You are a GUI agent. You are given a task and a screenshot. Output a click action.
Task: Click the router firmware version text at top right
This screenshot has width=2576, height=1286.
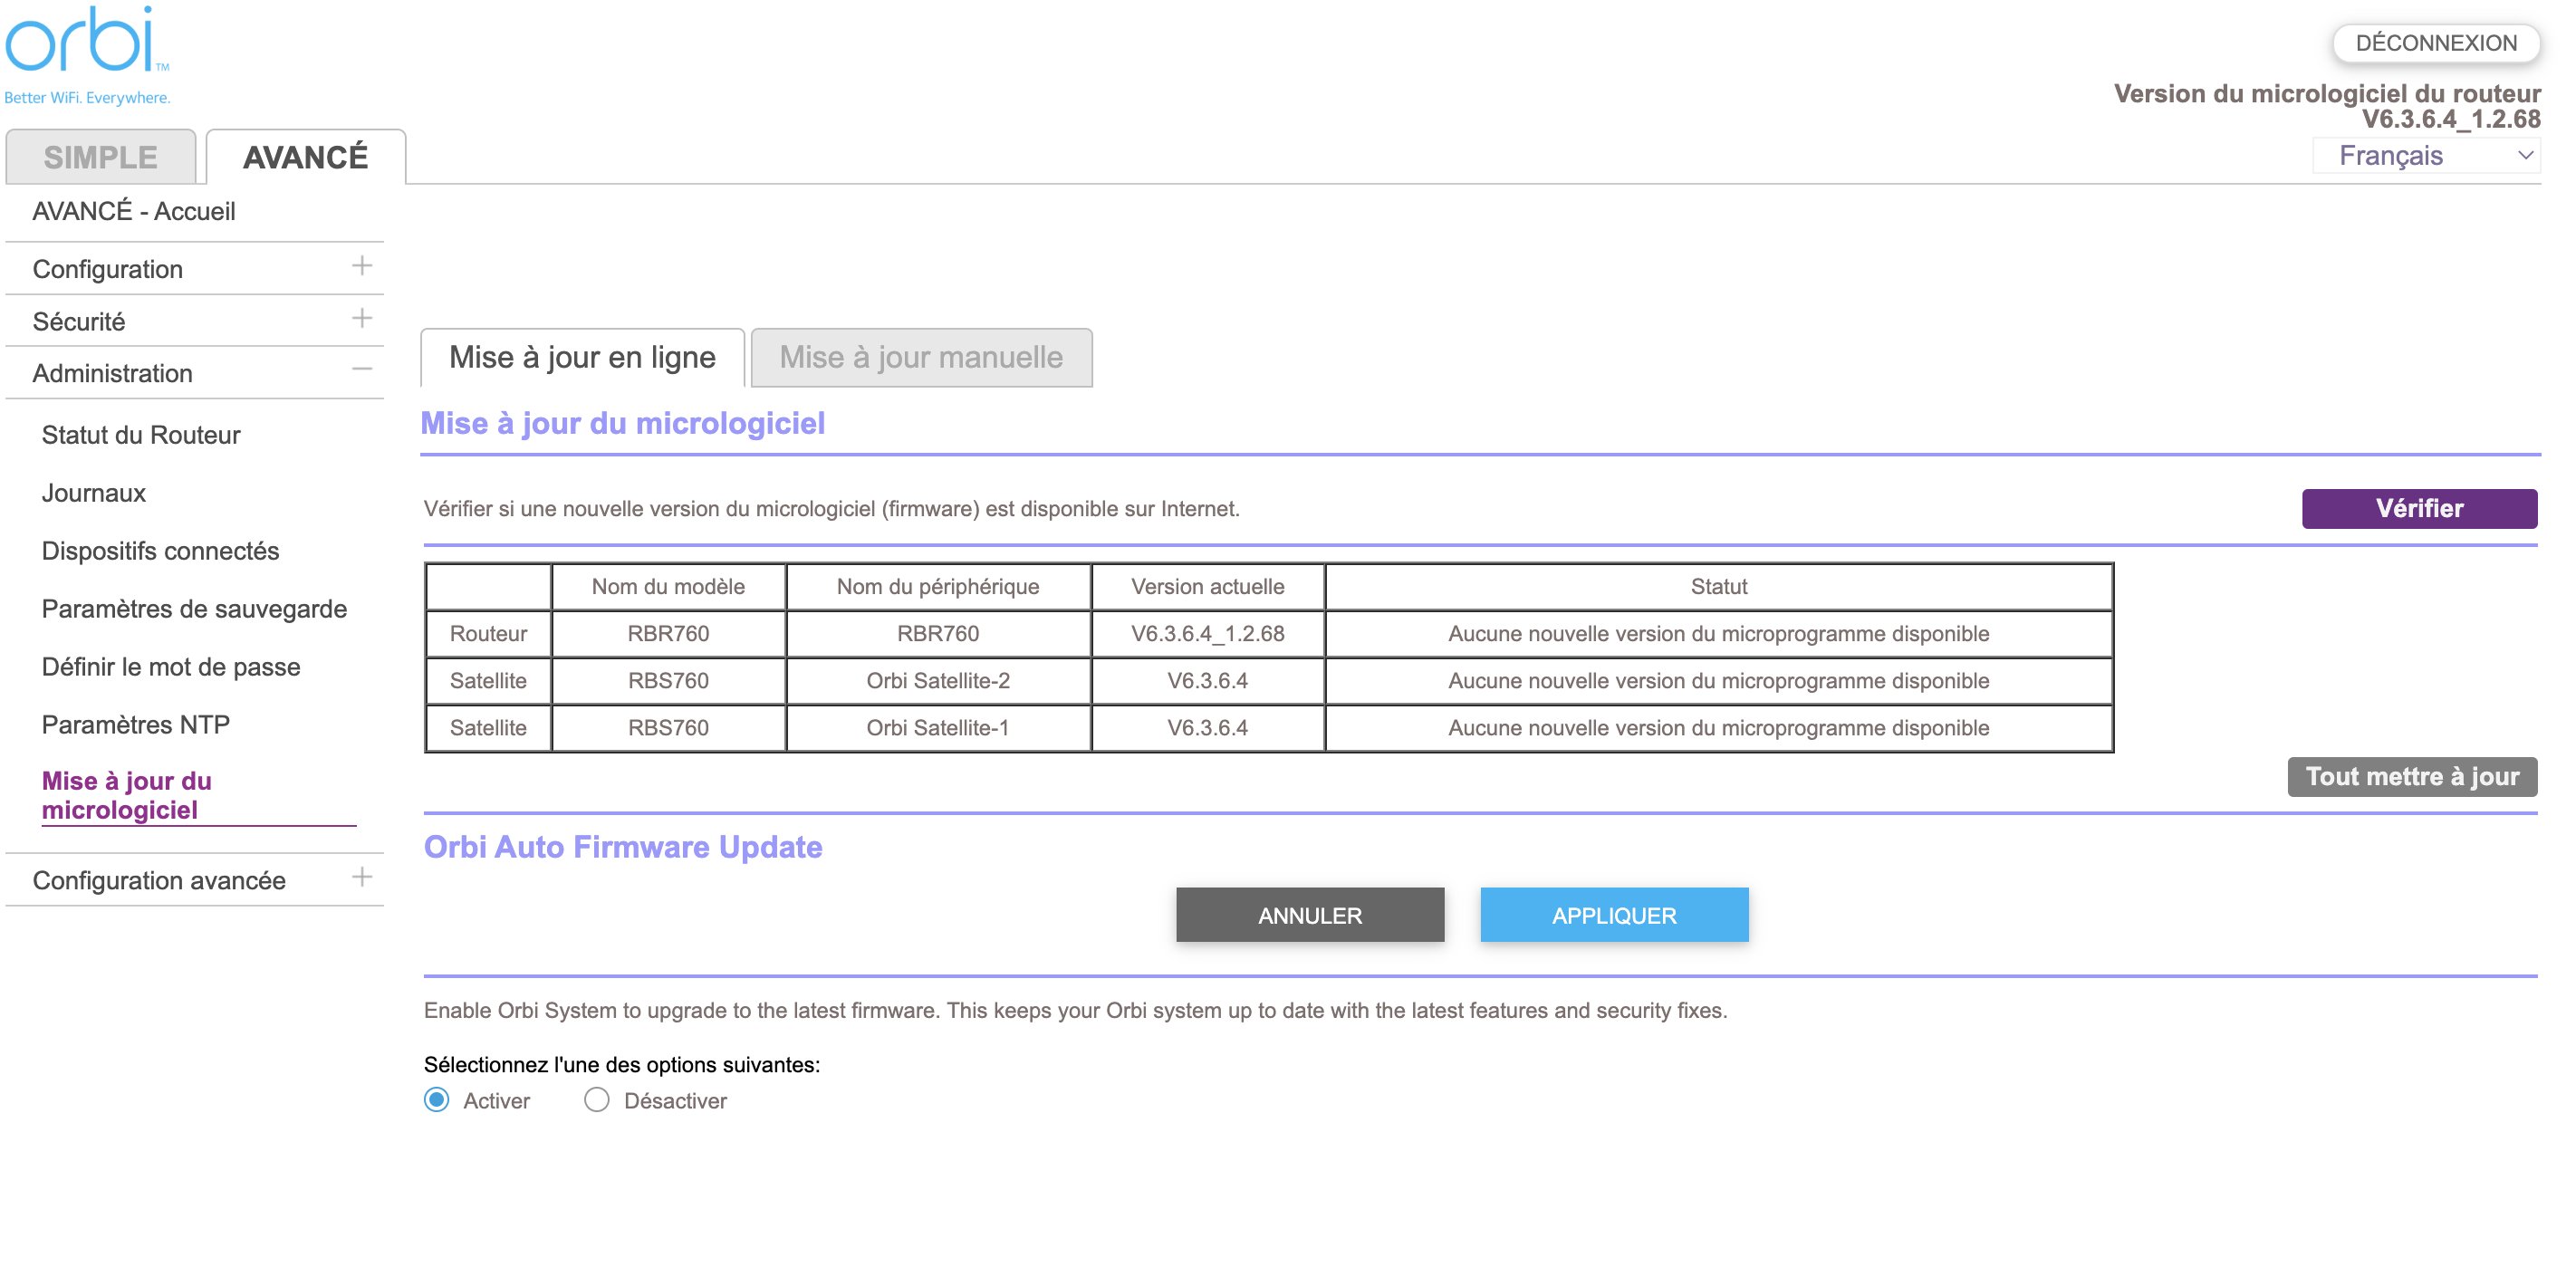(x=2327, y=106)
